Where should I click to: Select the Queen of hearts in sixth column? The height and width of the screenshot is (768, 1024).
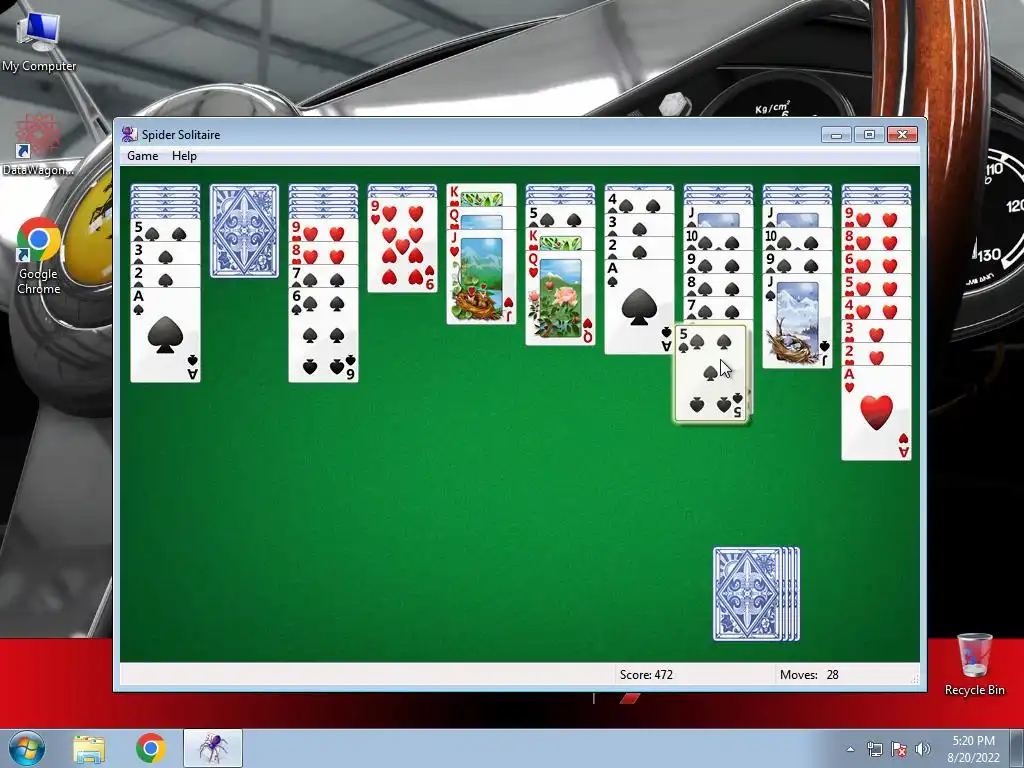[560, 298]
